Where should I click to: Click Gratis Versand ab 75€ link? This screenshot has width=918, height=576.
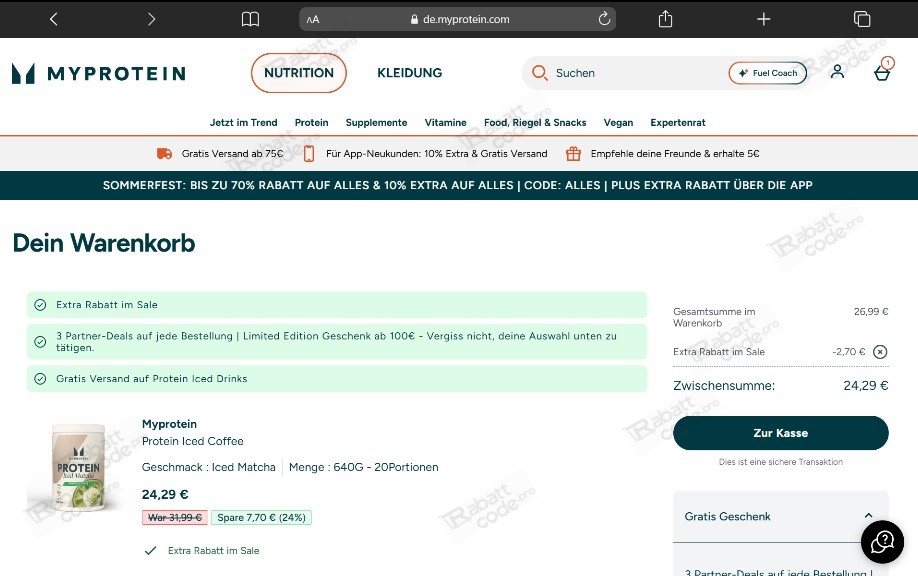[x=232, y=153]
